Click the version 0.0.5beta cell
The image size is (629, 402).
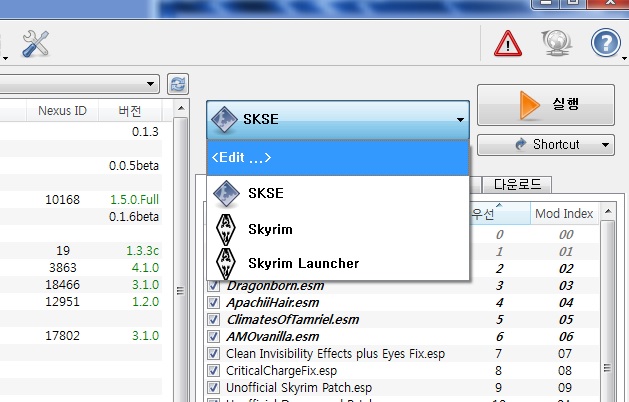134,165
